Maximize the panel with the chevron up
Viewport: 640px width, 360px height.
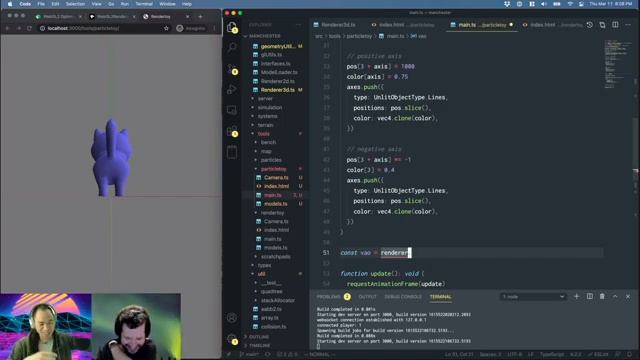click(x=615, y=297)
